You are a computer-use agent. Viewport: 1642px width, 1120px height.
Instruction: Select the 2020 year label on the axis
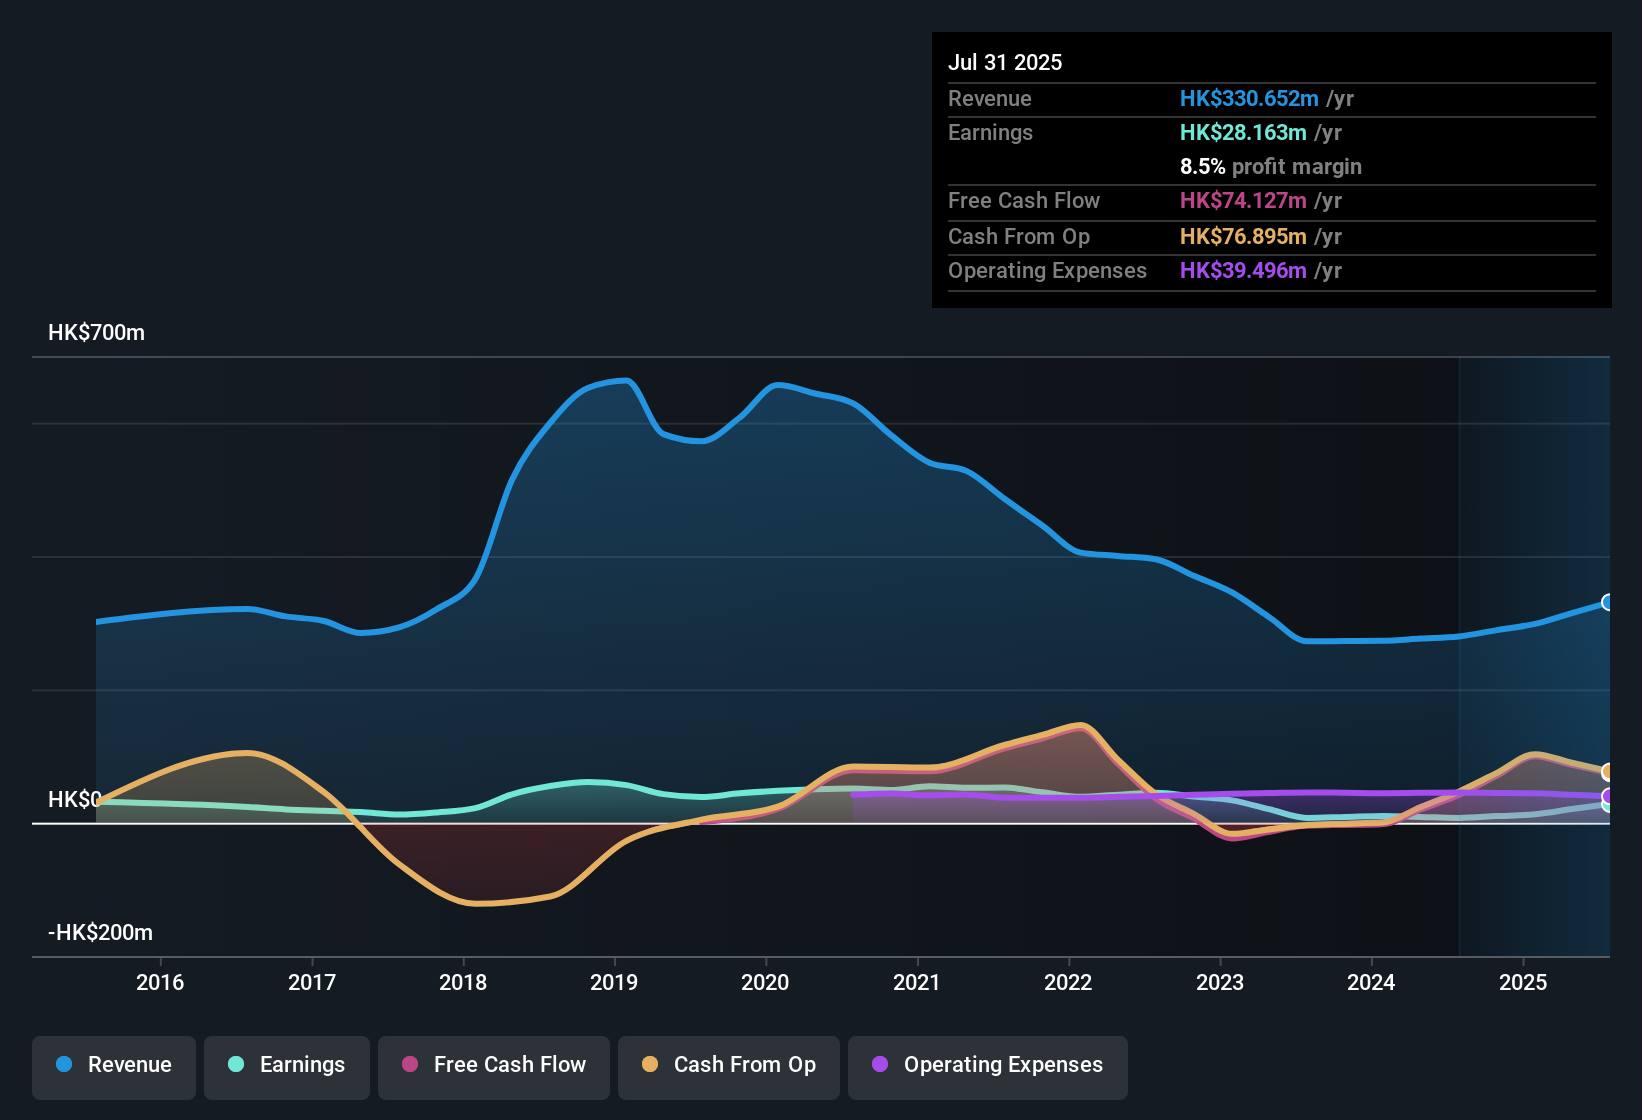(766, 983)
